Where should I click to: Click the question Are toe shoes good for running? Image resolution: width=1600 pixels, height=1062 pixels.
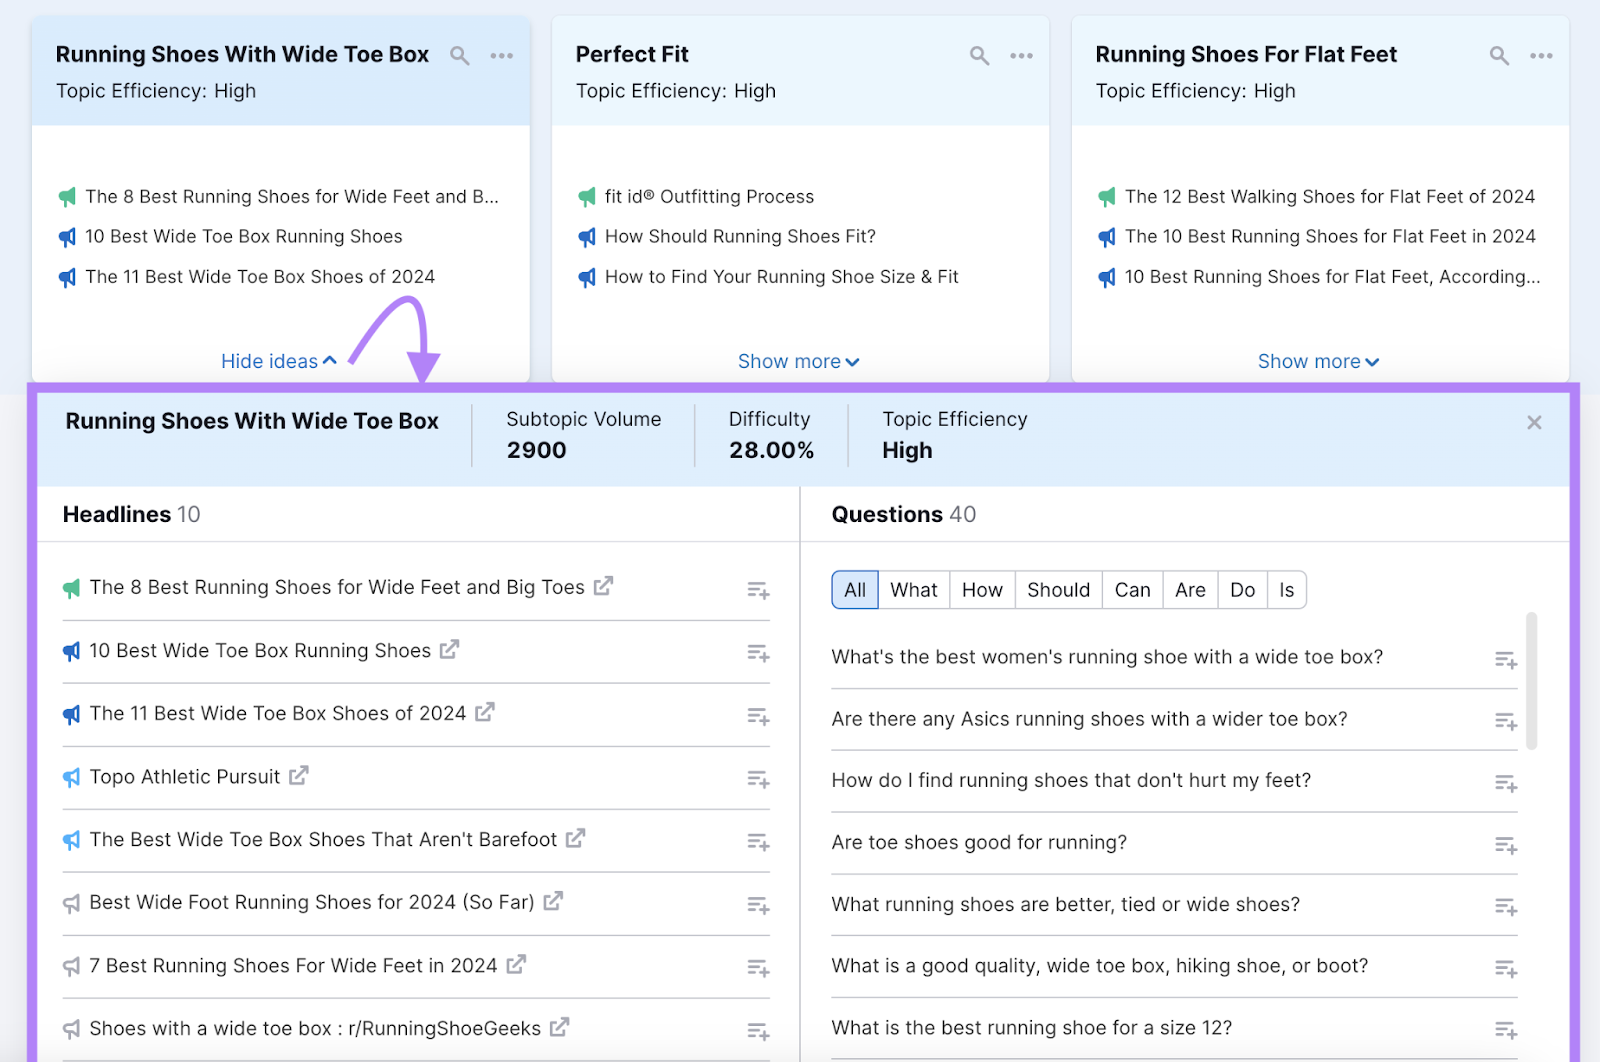coord(979,842)
